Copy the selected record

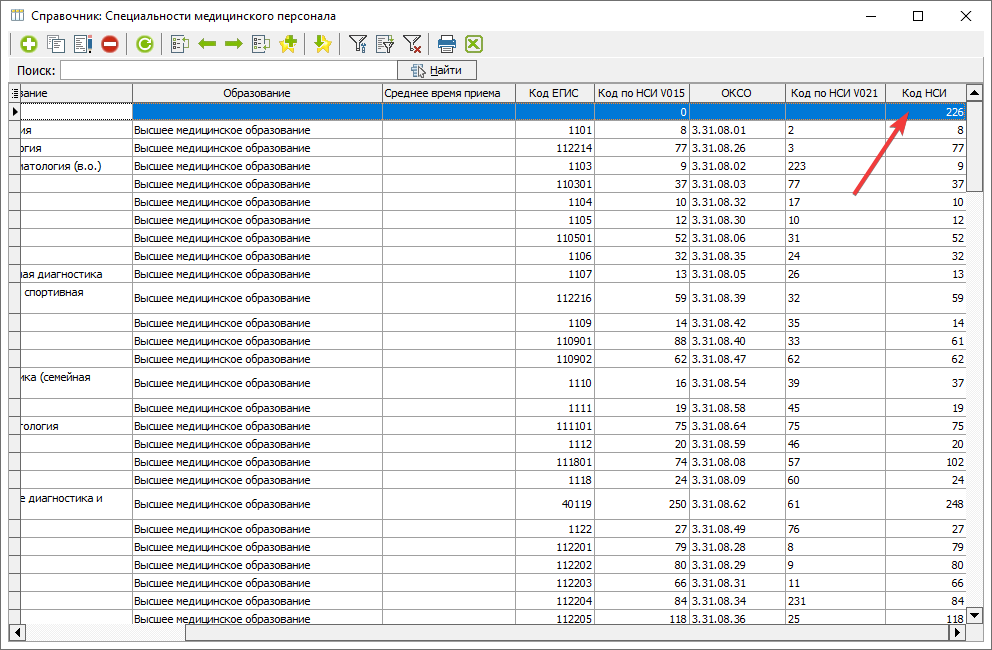pos(56,44)
